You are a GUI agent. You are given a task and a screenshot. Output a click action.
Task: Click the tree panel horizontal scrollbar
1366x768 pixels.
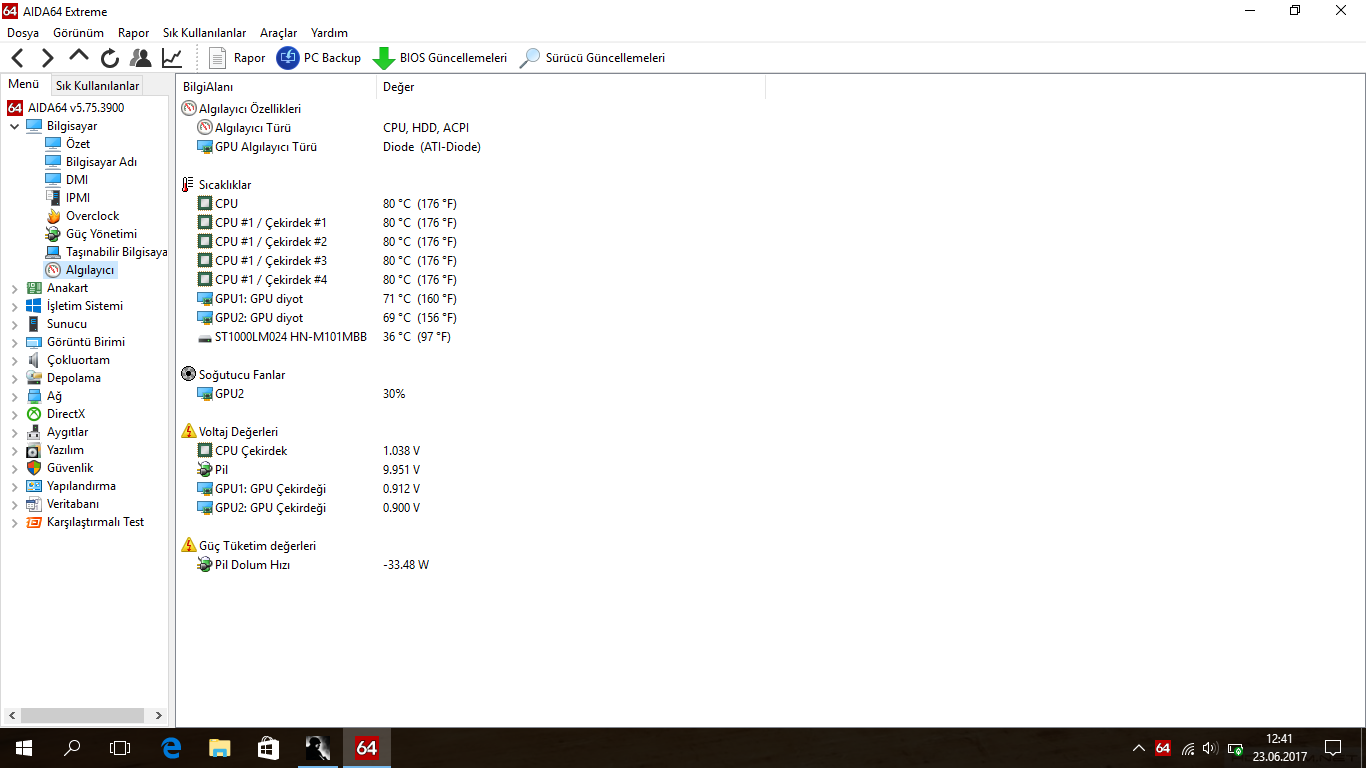(x=84, y=716)
